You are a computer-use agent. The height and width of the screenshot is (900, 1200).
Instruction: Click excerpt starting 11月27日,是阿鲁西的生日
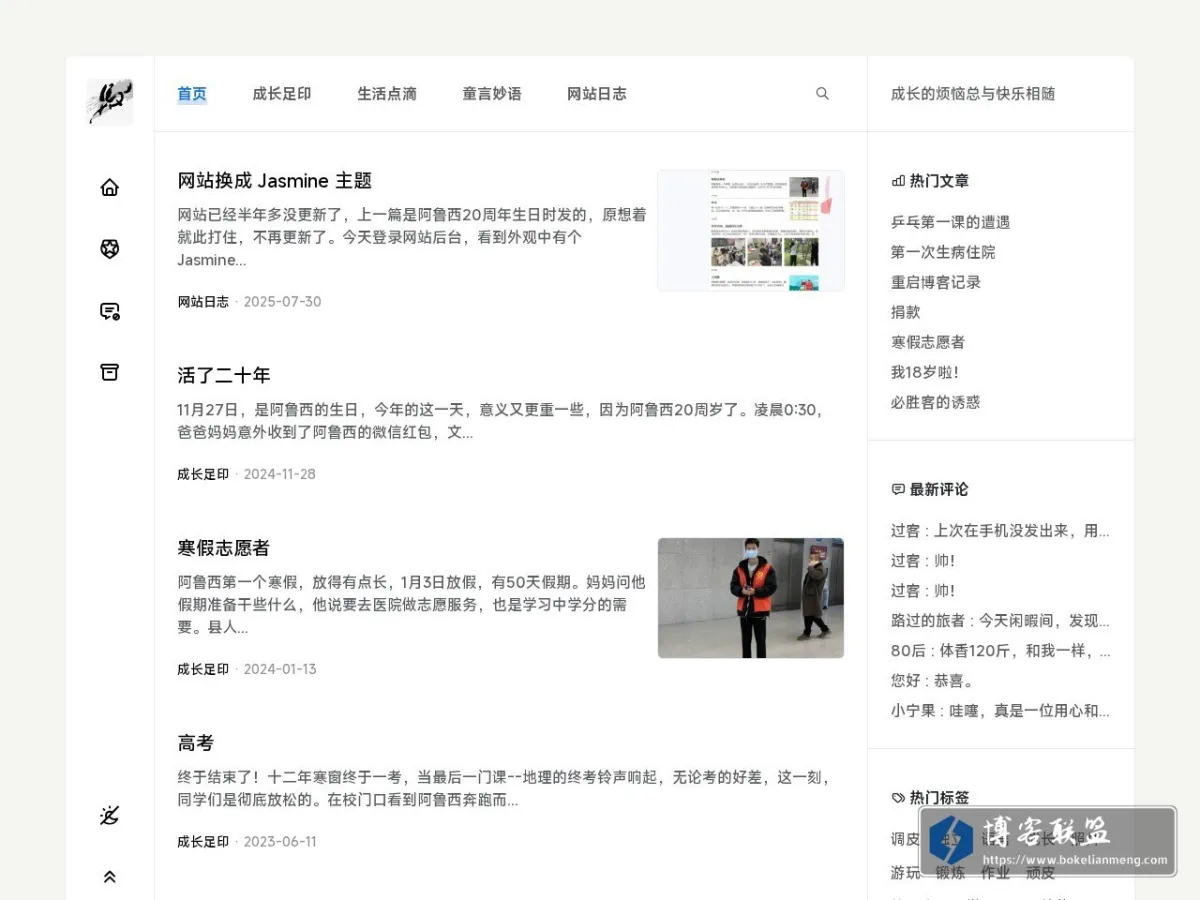(504, 421)
